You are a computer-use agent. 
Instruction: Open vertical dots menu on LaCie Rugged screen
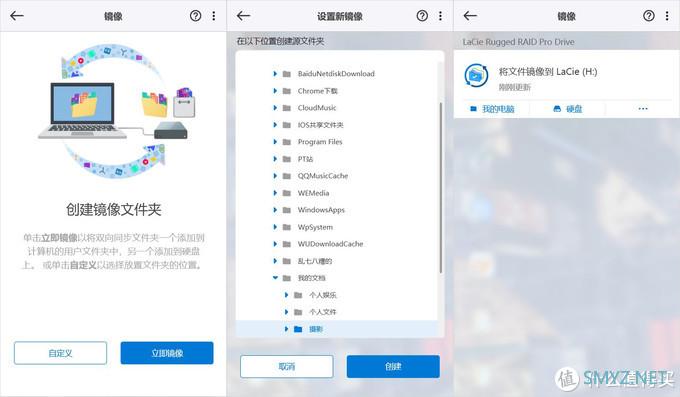click(667, 16)
